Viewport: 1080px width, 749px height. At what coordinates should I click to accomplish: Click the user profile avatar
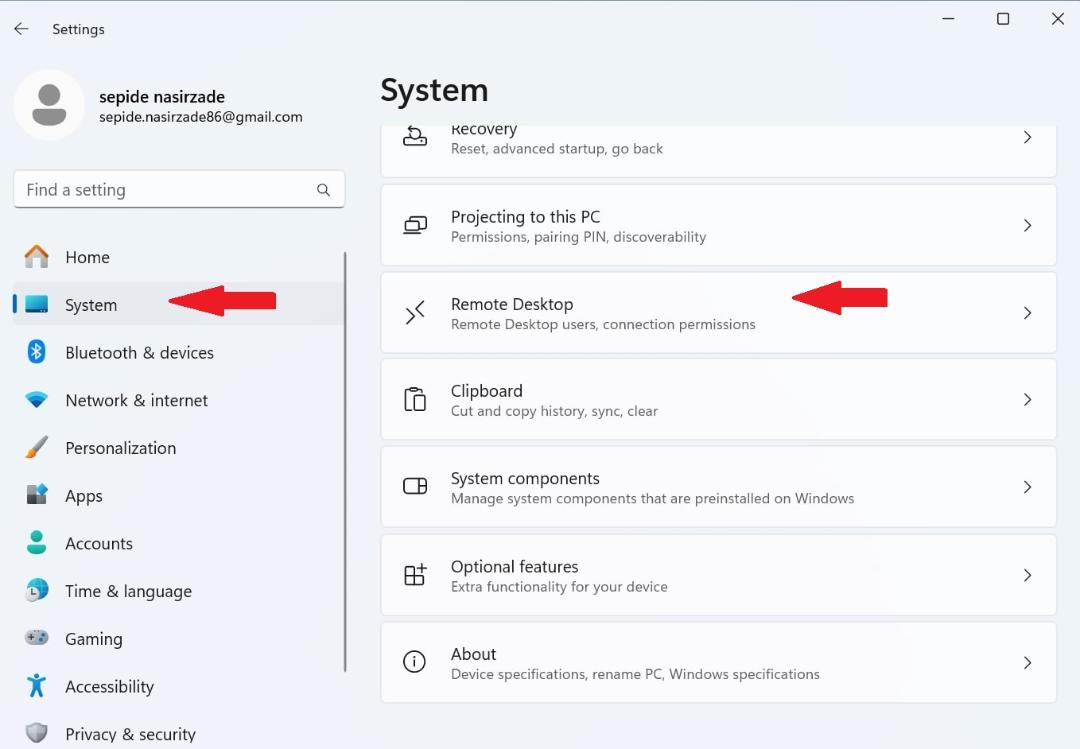49,105
